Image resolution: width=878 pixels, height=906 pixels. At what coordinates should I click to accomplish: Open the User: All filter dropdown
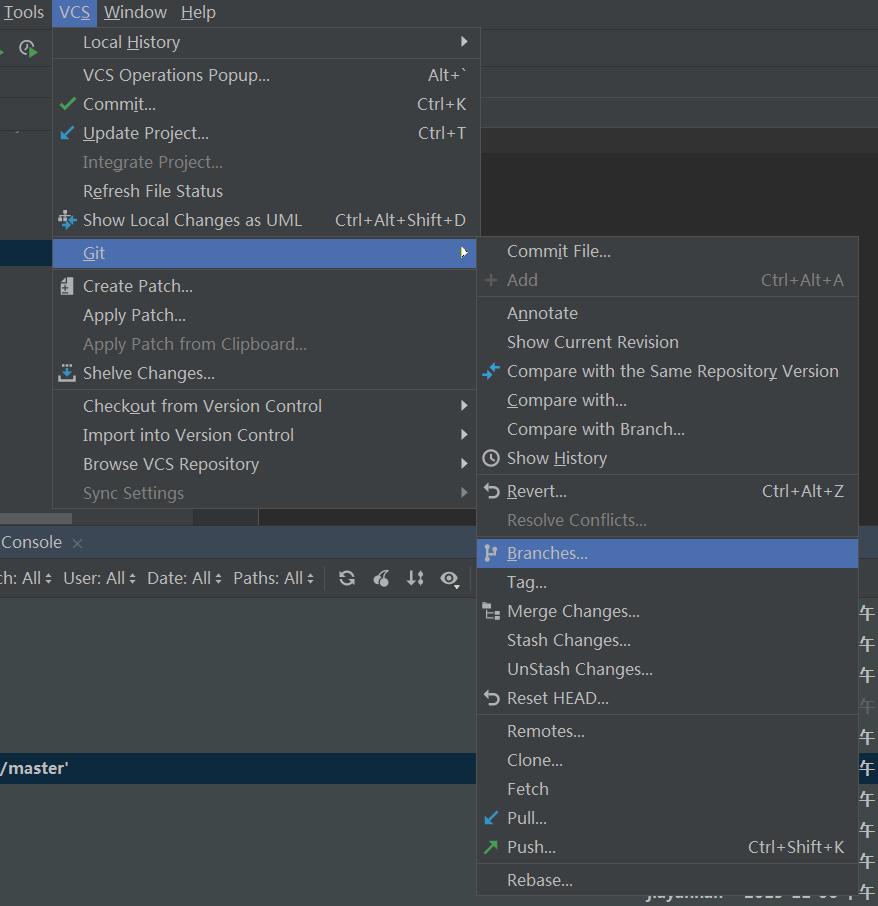98,578
